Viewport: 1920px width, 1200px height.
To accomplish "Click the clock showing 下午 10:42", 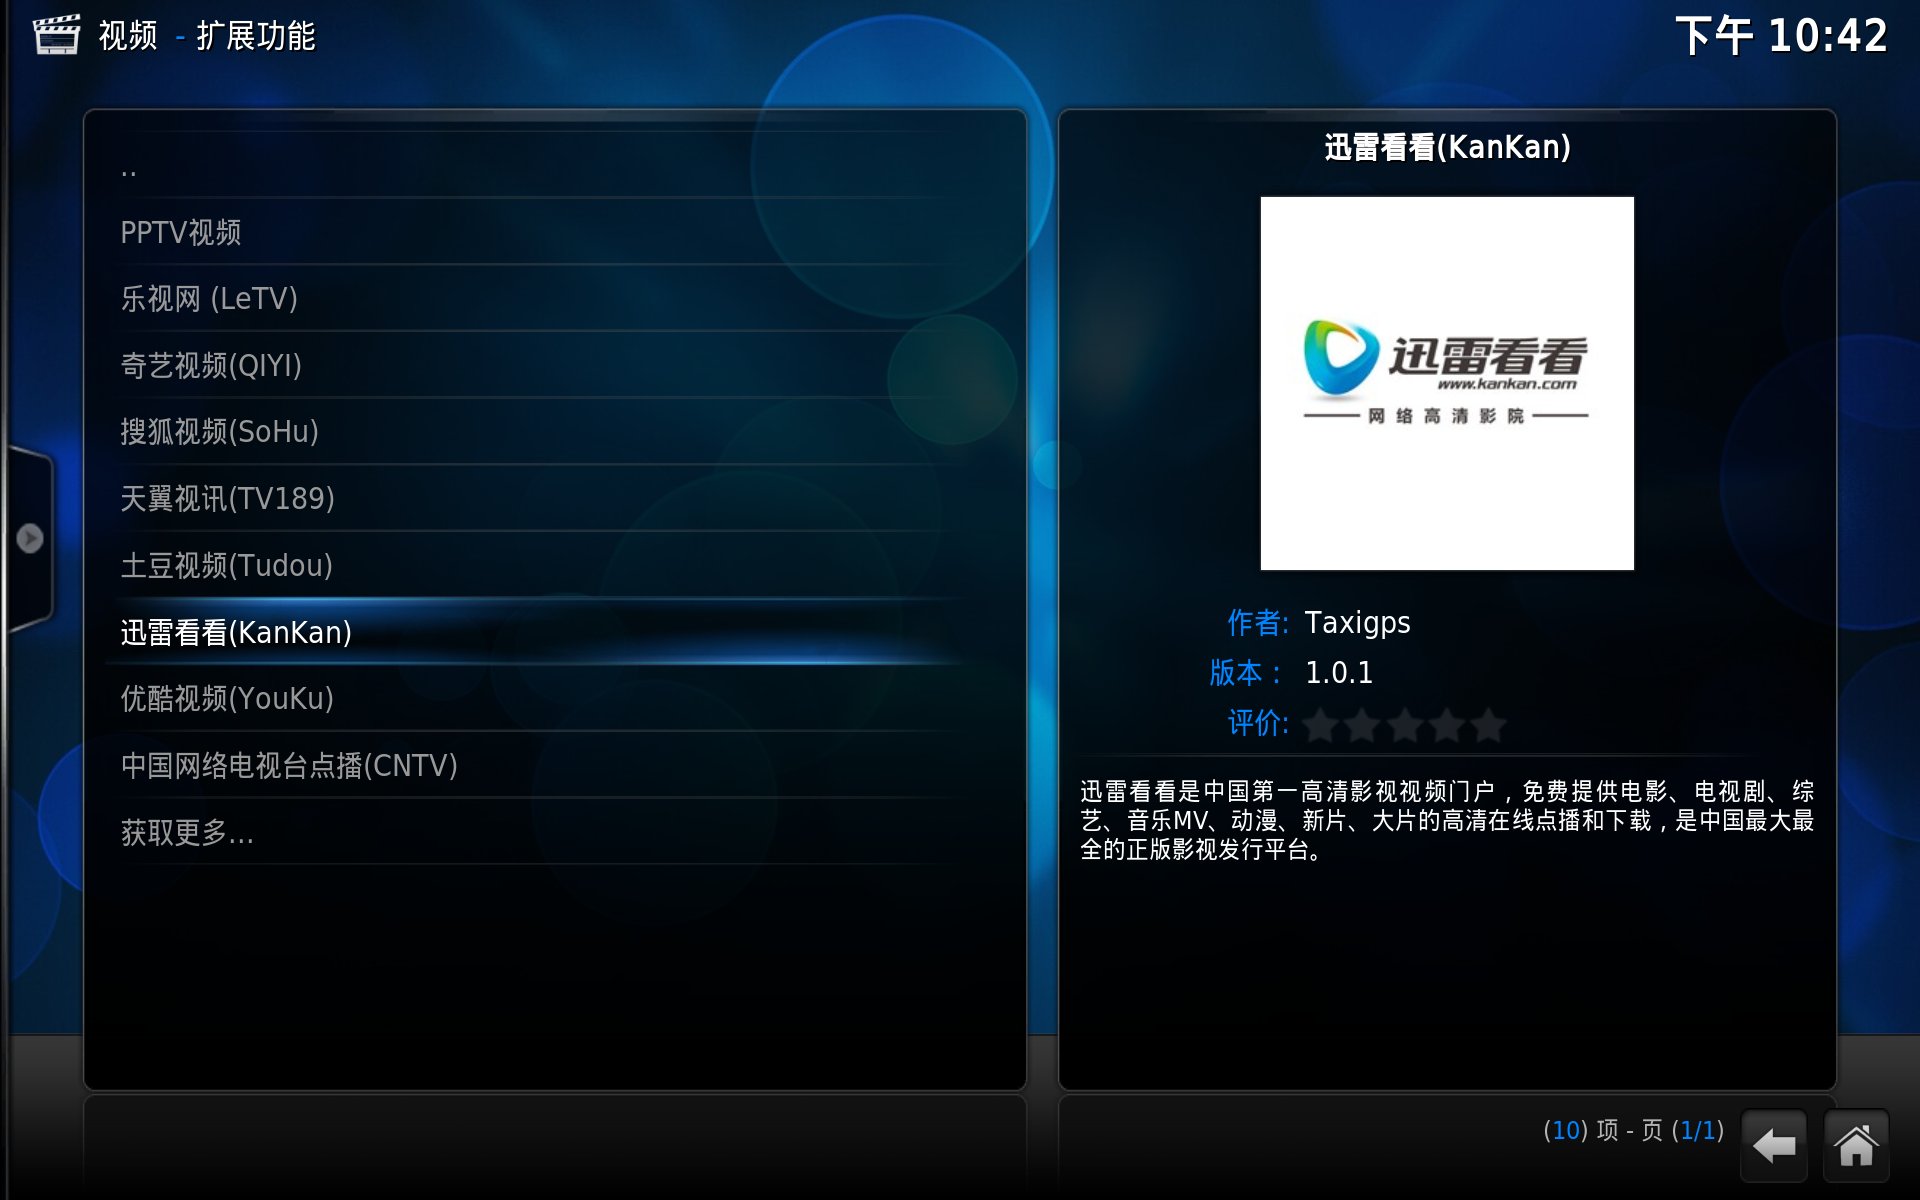I will pos(1781,36).
